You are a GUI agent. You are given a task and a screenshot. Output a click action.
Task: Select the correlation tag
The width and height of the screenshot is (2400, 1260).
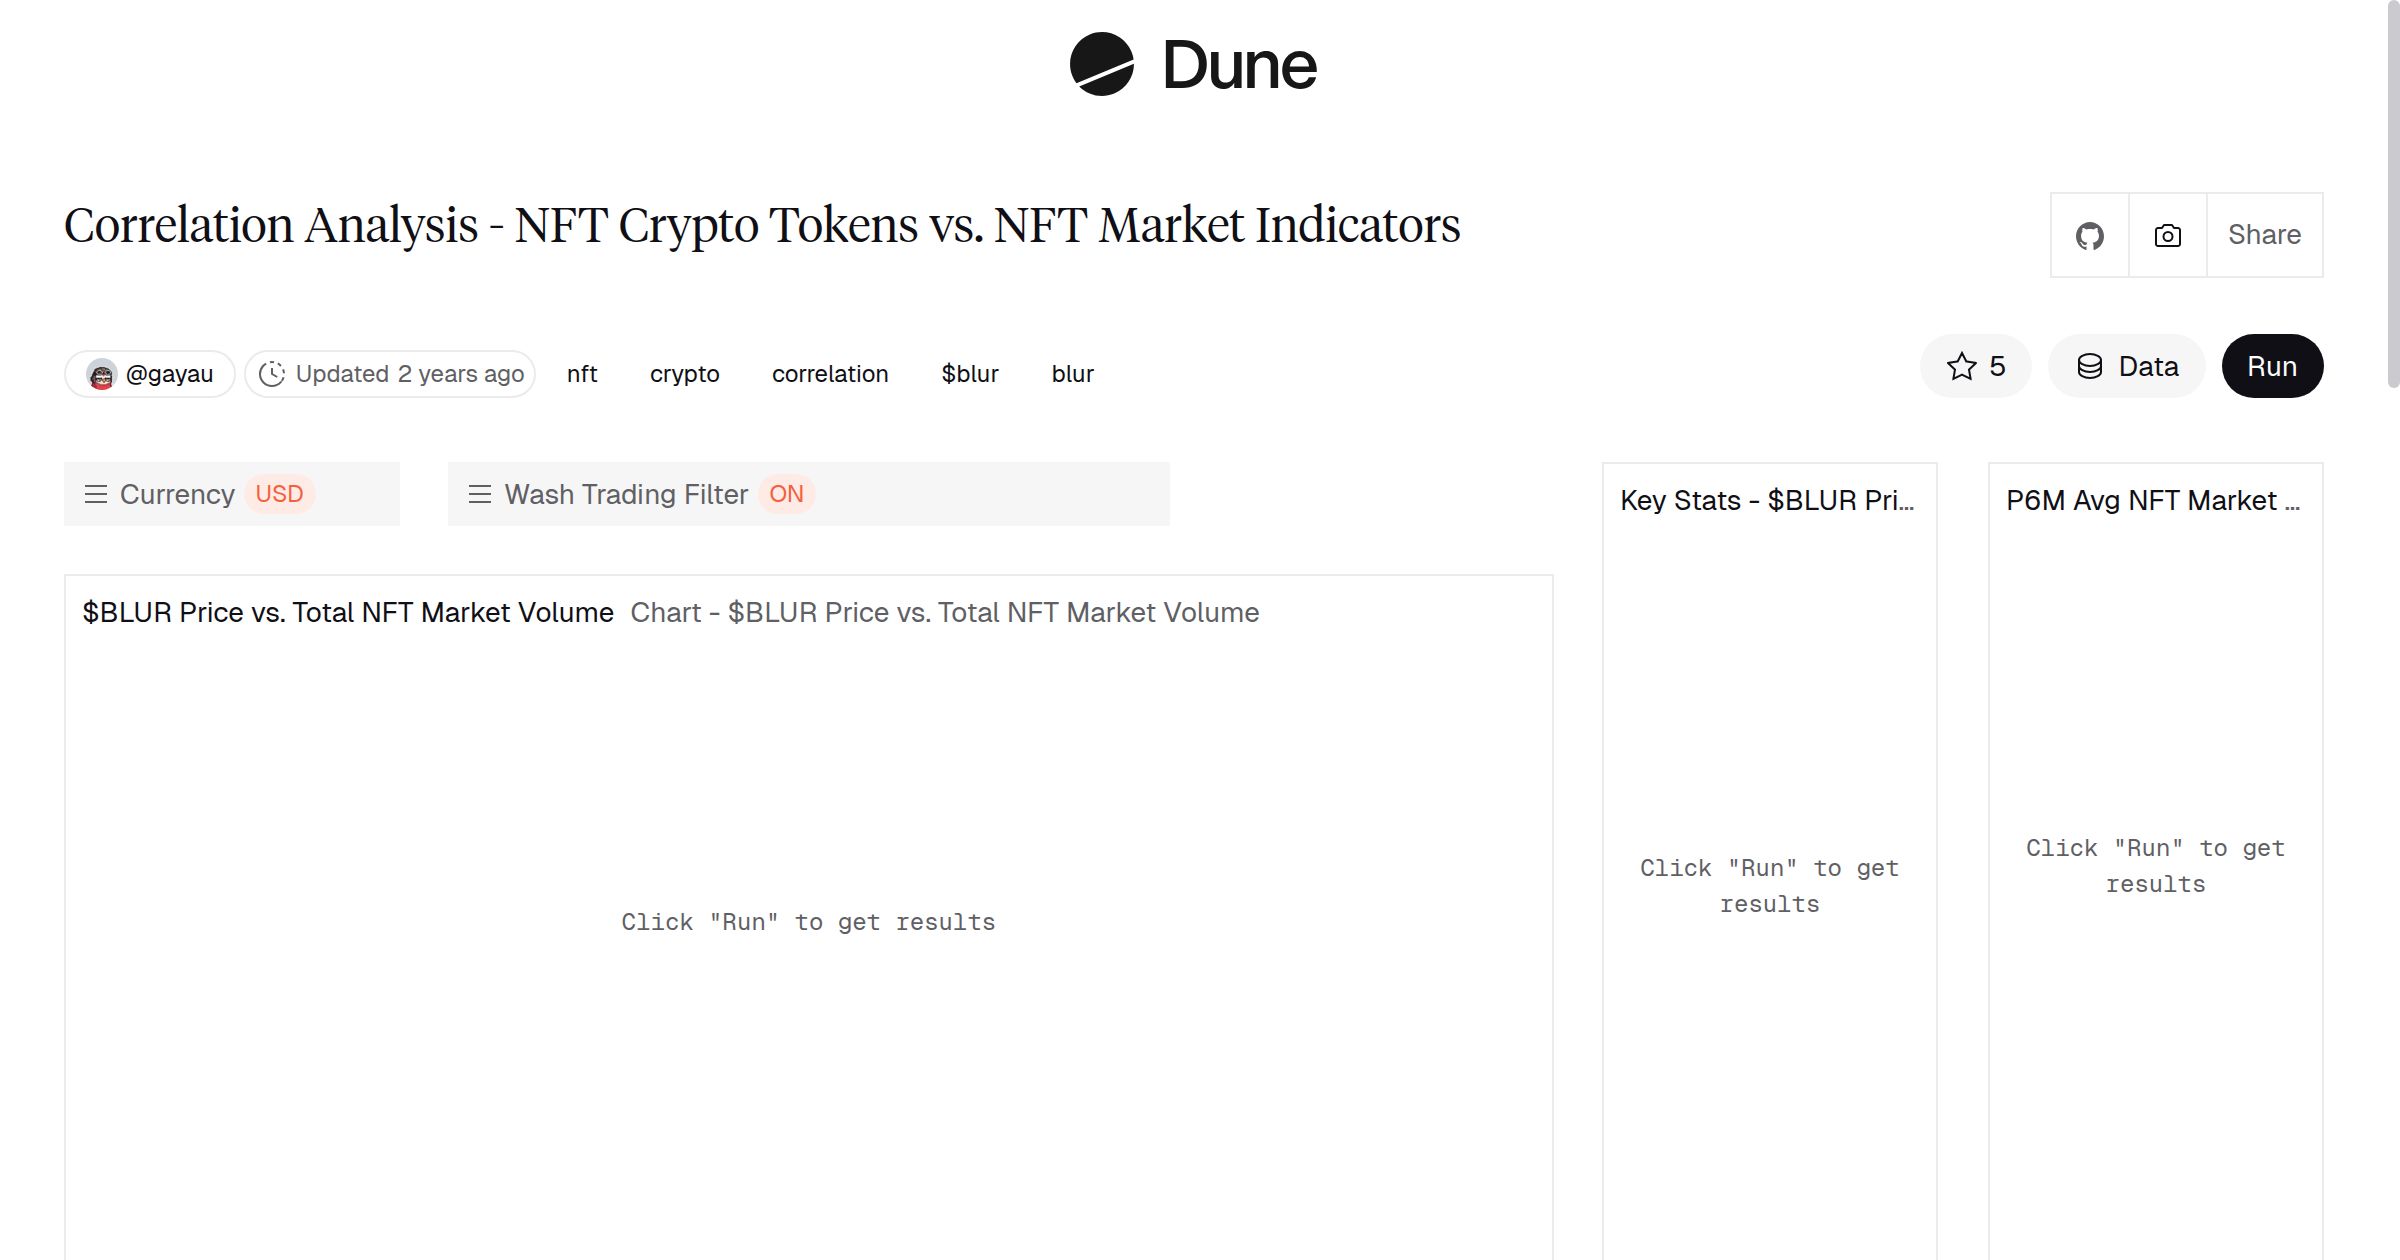830,373
